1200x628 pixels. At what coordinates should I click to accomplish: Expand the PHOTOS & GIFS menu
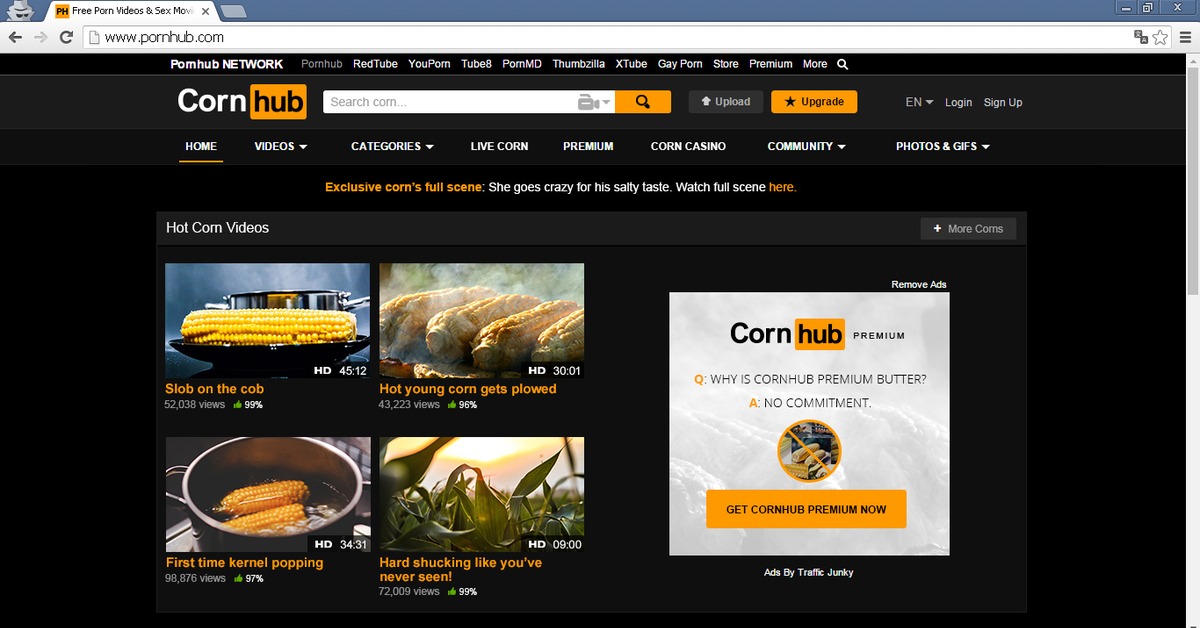coord(943,146)
